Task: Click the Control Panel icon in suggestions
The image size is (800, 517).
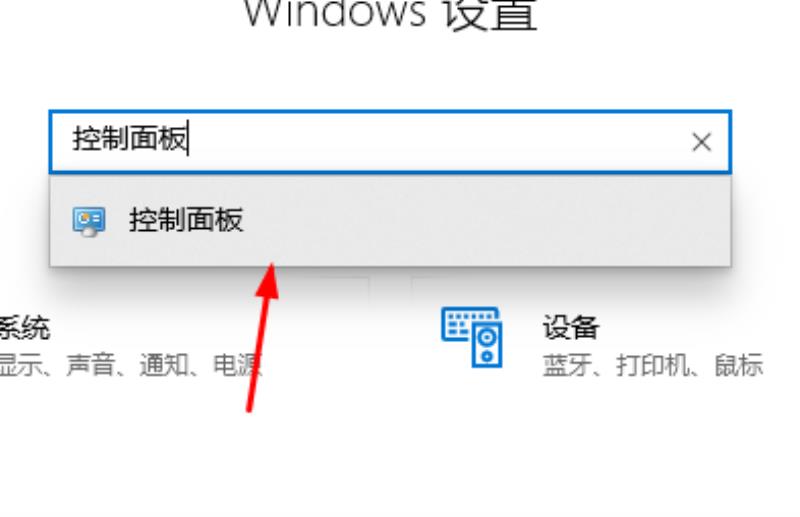Action: click(x=89, y=221)
